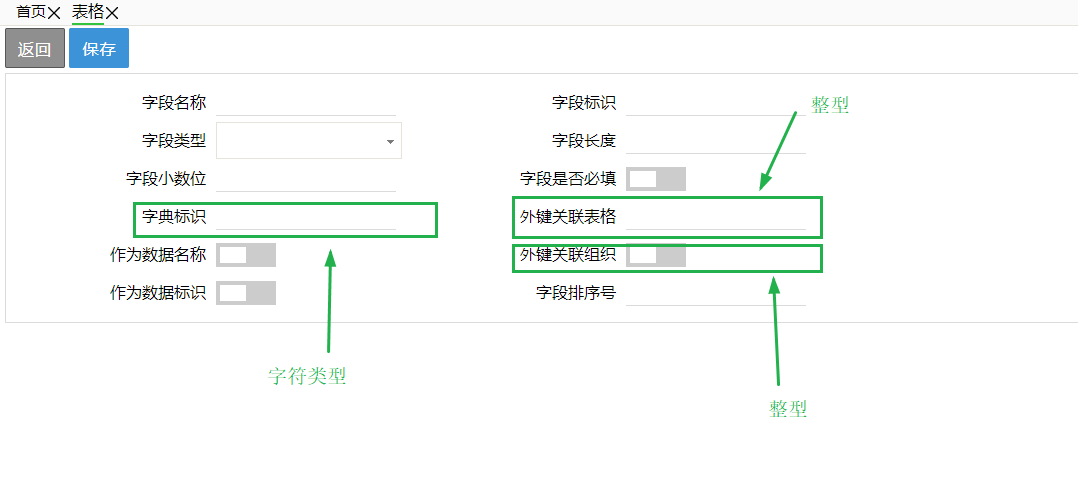This screenshot has height=493, width=1078.
Task: Enable the 作为数据名称 switch
Action: point(245,255)
